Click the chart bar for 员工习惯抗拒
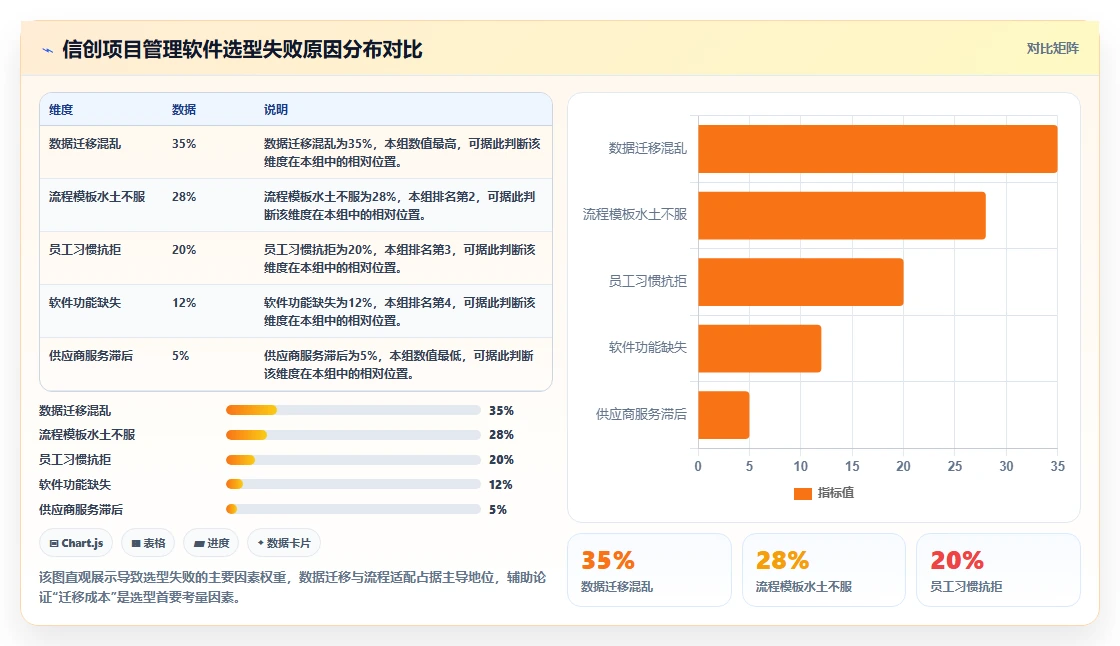The image size is (1120, 646). click(x=801, y=282)
